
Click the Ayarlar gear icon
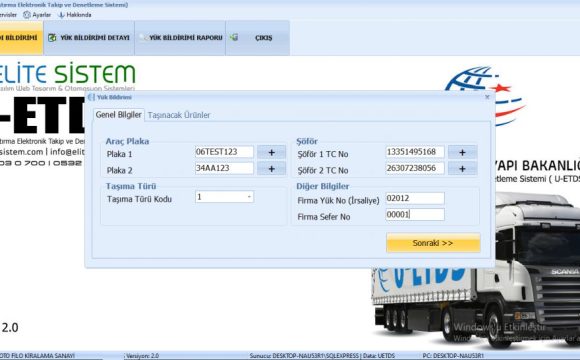[x=27, y=15]
